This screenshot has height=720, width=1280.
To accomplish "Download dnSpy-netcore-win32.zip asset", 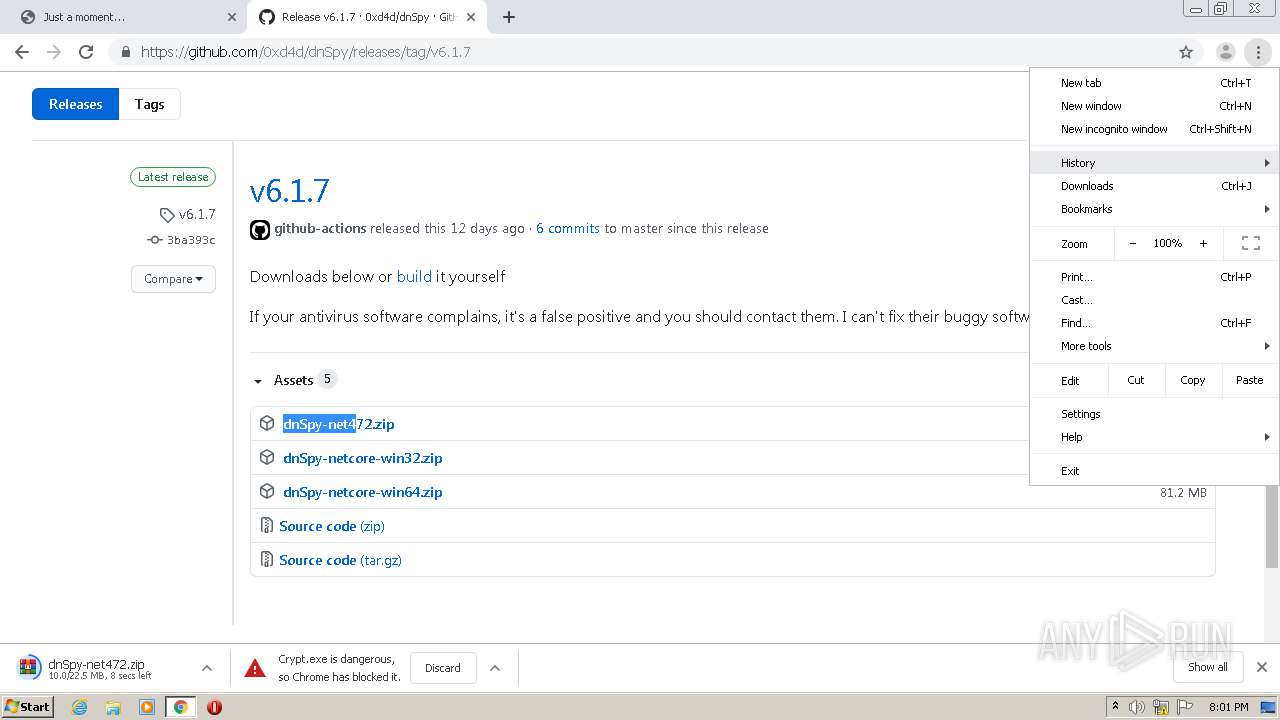I will click(x=362, y=458).
